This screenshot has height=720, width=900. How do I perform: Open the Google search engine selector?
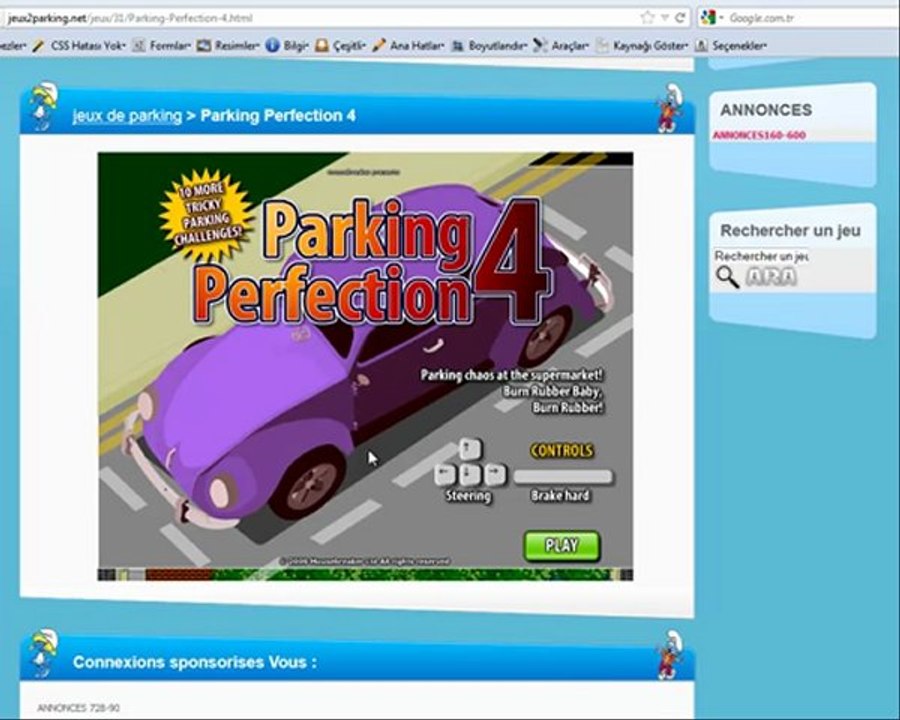click(x=712, y=18)
